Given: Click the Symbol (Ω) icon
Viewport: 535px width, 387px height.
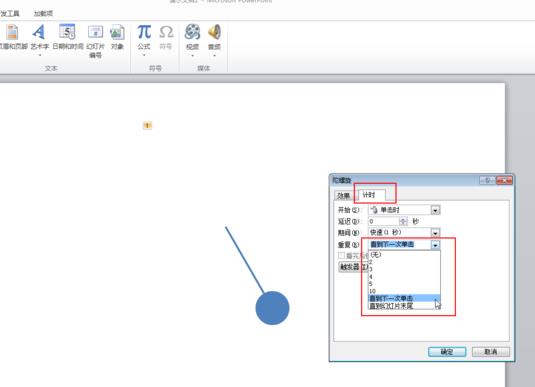Looking at the screenshot, I should coord(166,32).
